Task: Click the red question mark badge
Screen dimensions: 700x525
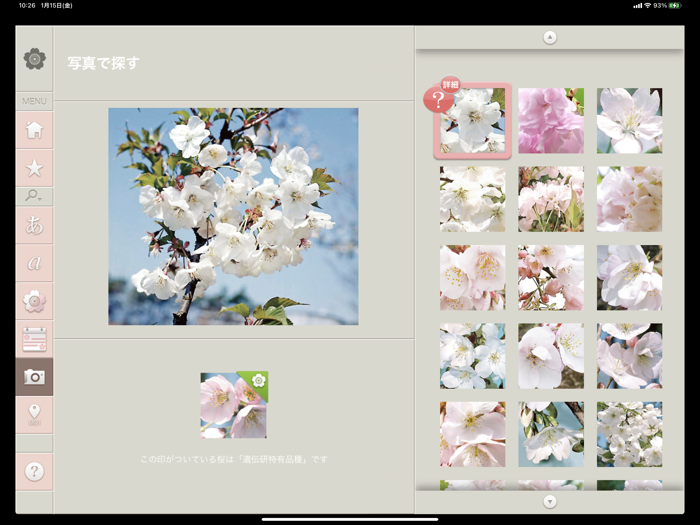Action: click(438, 100)
